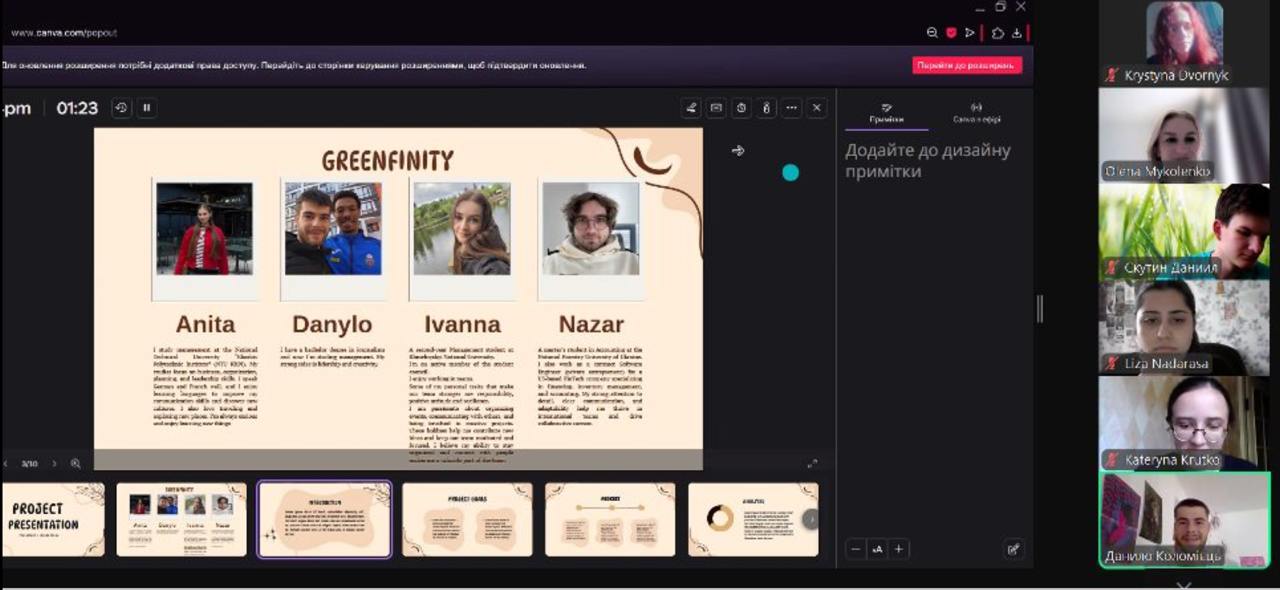1280x590 pixels.
Task: Increase notes font size with plus
Action: click(899, 549)
